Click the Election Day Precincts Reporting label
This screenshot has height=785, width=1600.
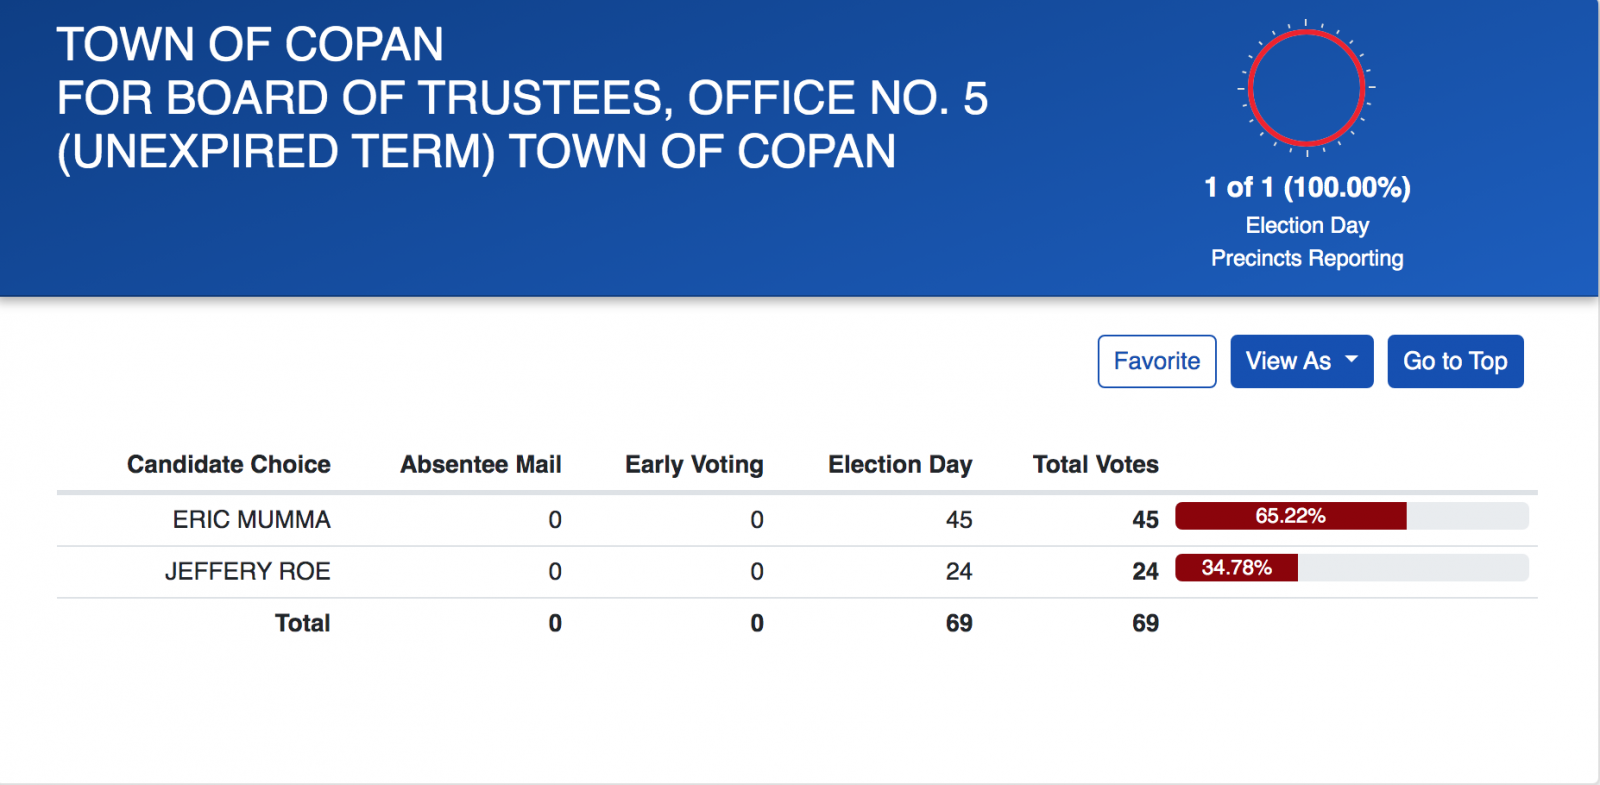coord(1307,242)
